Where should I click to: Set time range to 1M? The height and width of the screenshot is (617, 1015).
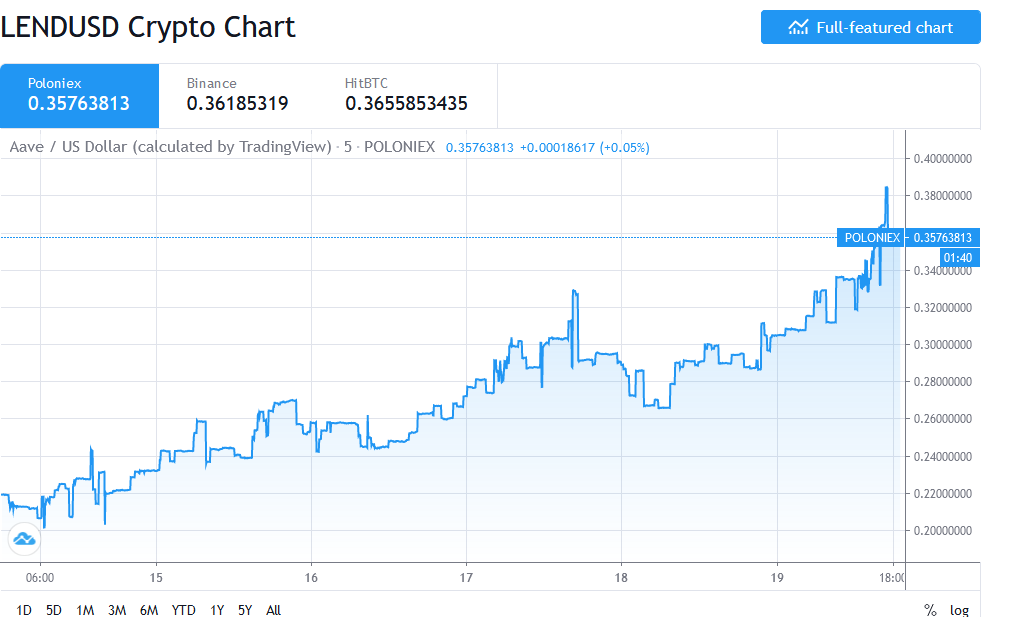(x=85, y=610)
